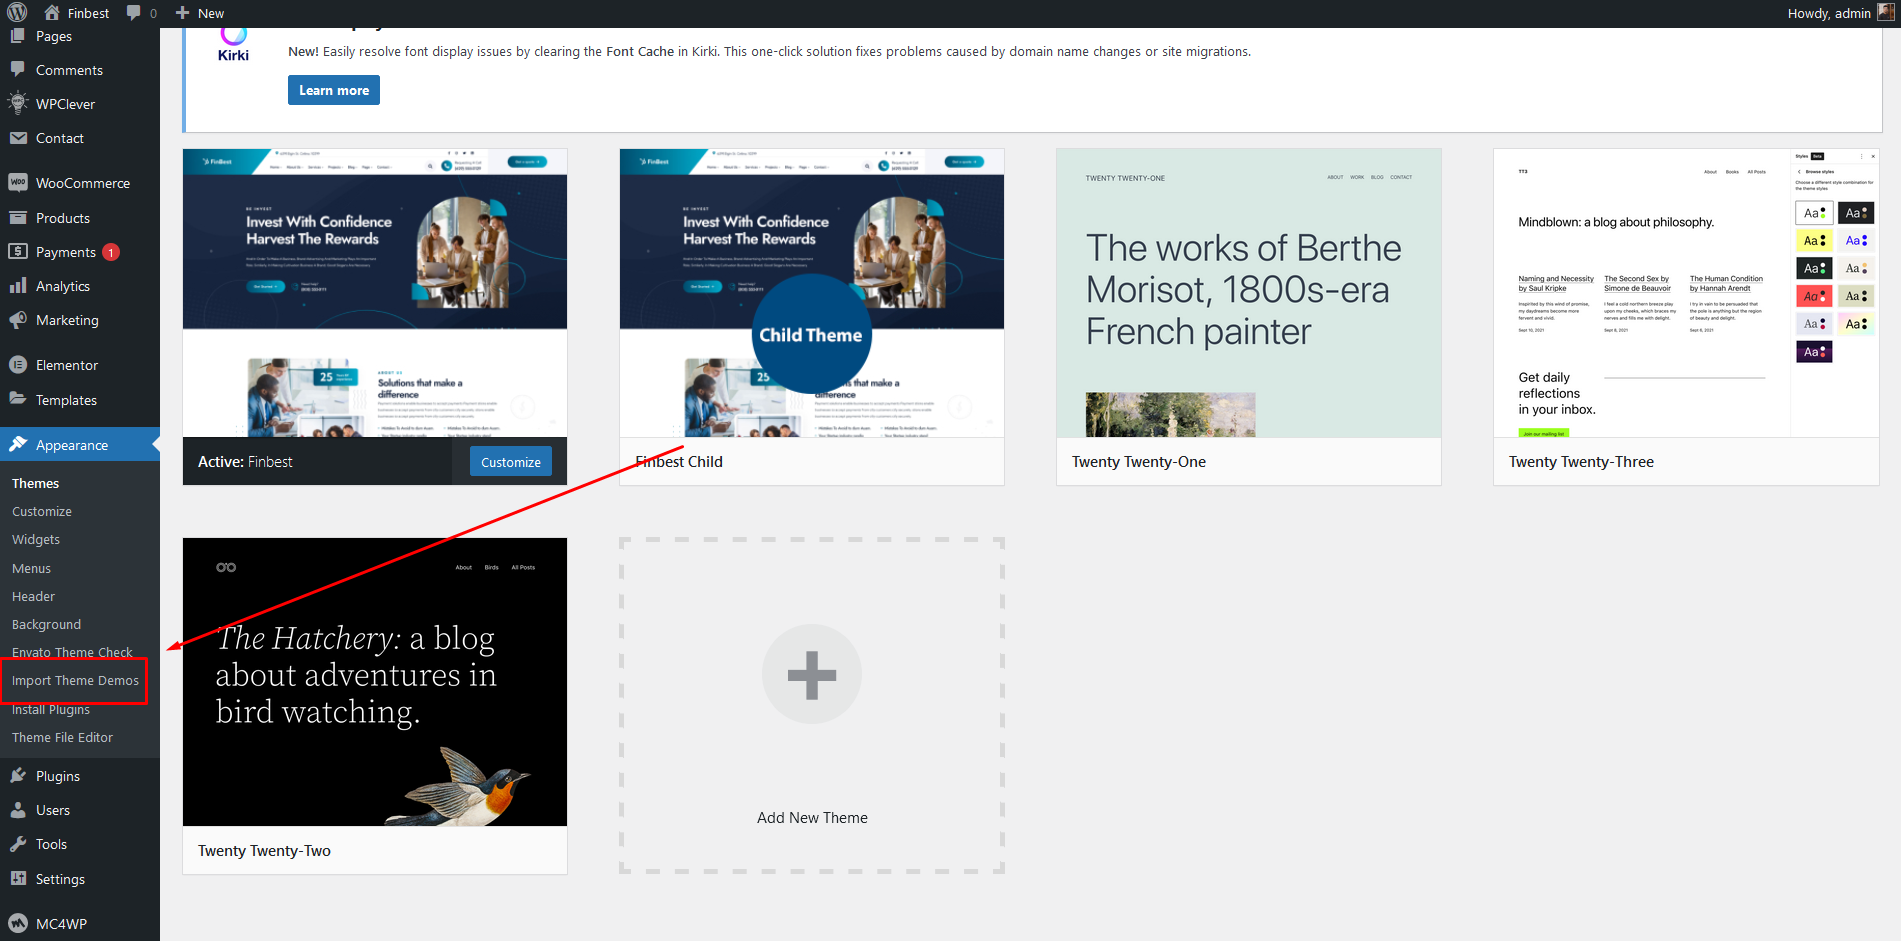Click the Marketing megaphone icon
1901x941 pixels.
point(18,320)
